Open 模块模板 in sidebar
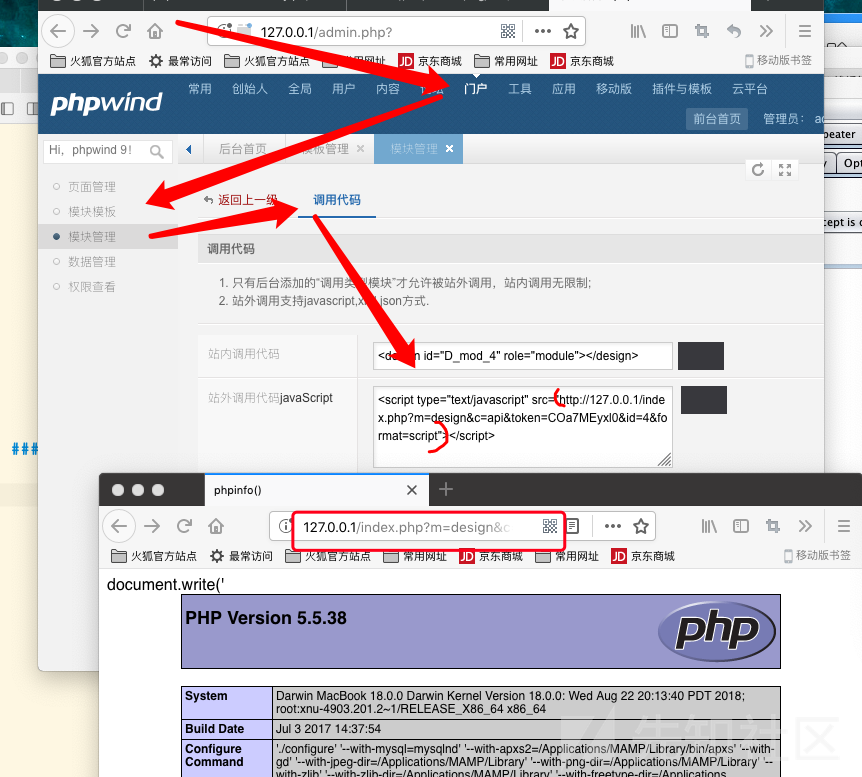This screenshot has height=777, width=862. click(x=91, y=212)
